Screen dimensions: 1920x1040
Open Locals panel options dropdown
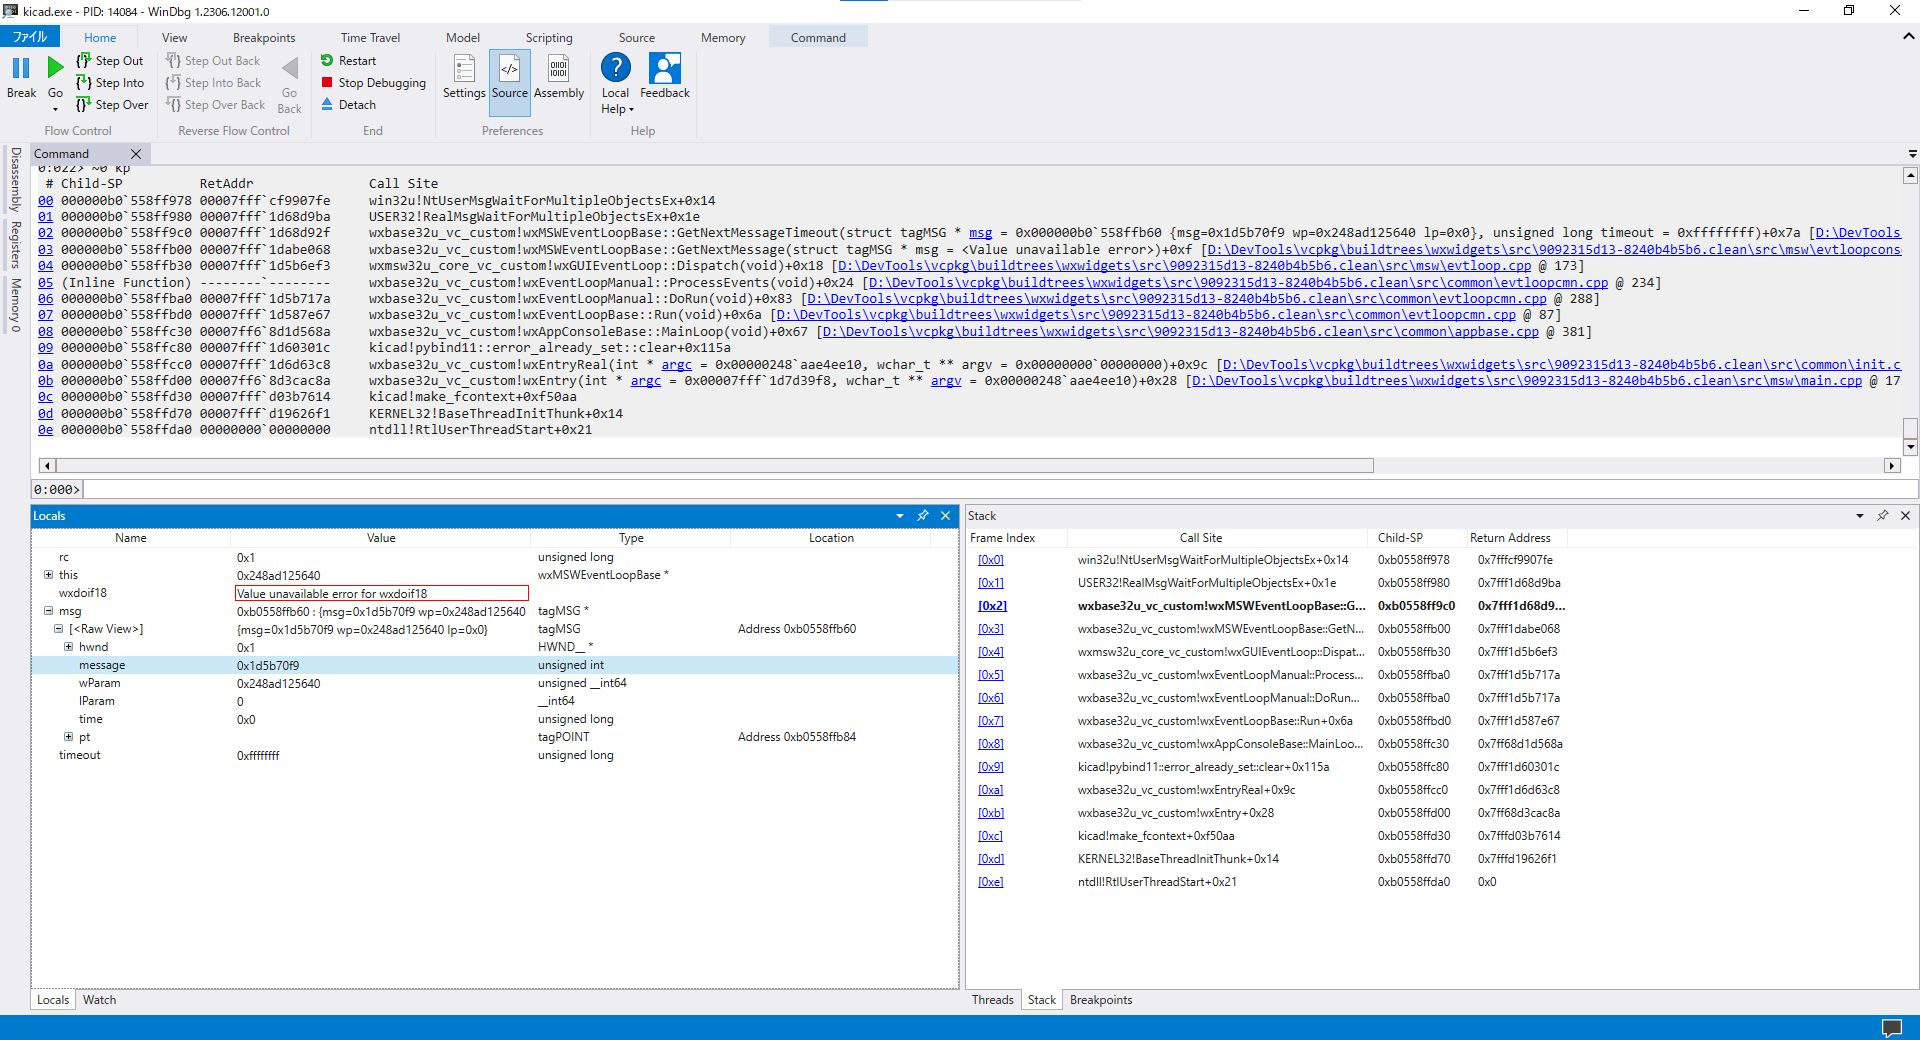[x=900, y=516]
